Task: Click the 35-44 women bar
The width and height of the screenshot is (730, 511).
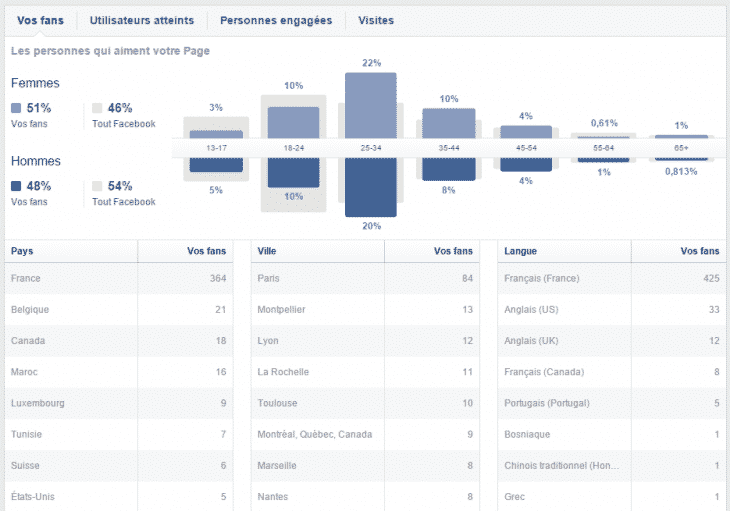Action: [x=449, y=121]
